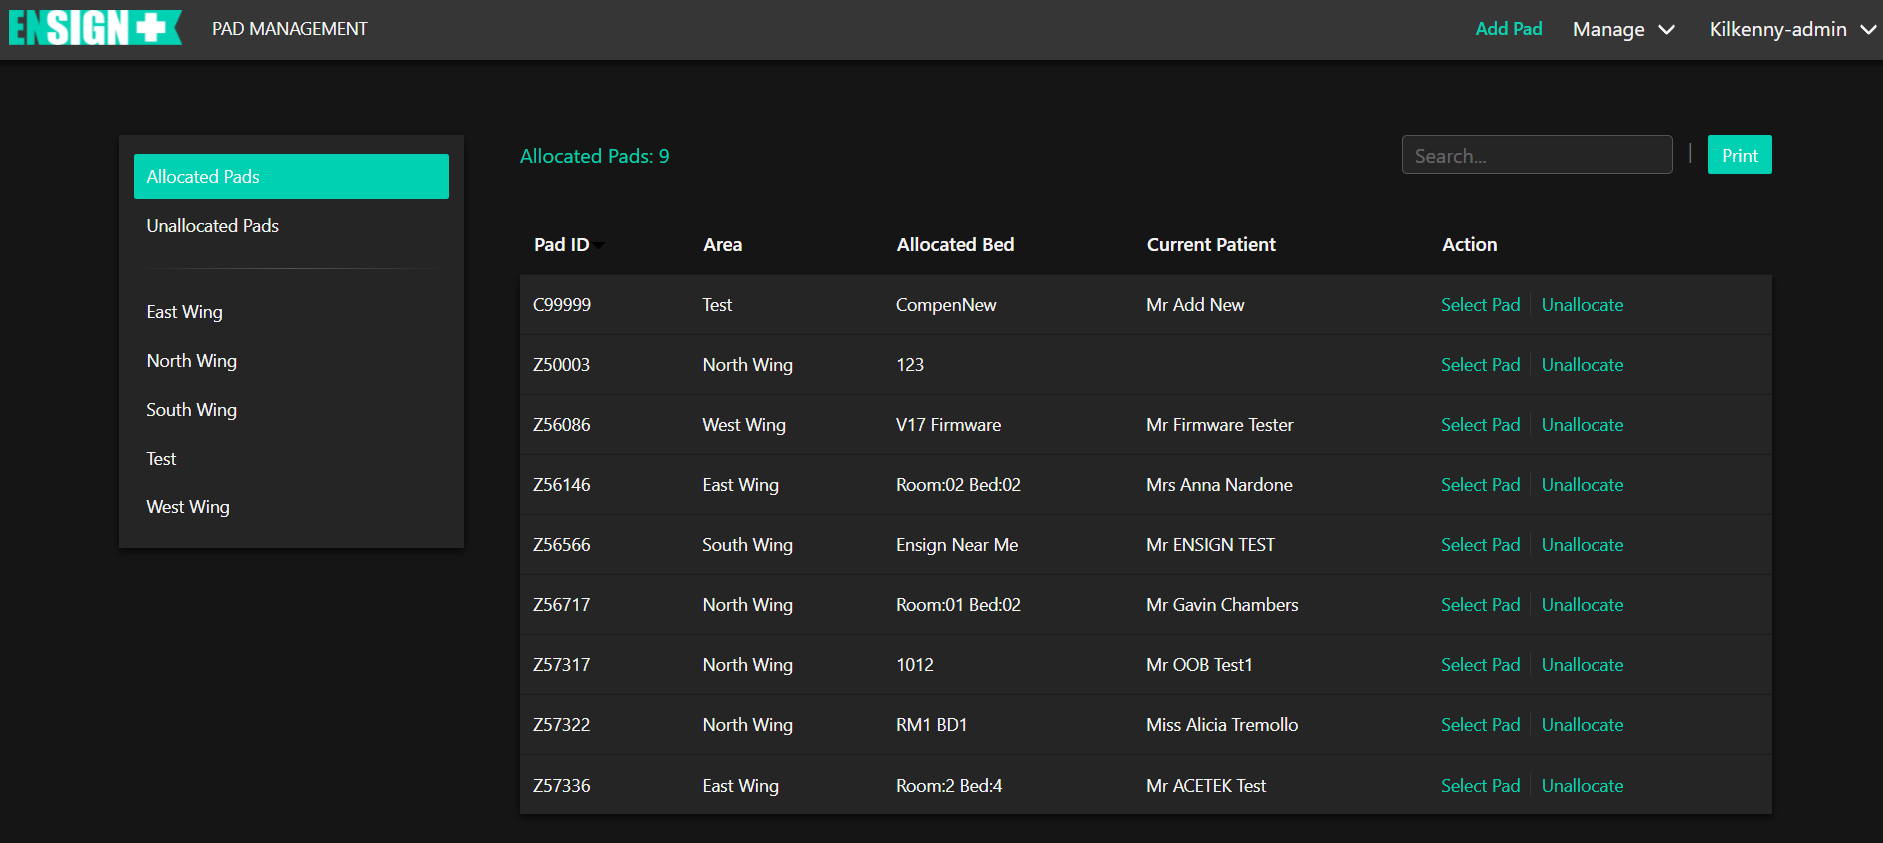Unallocate pad Z50003

click(x=1582, y=365)
